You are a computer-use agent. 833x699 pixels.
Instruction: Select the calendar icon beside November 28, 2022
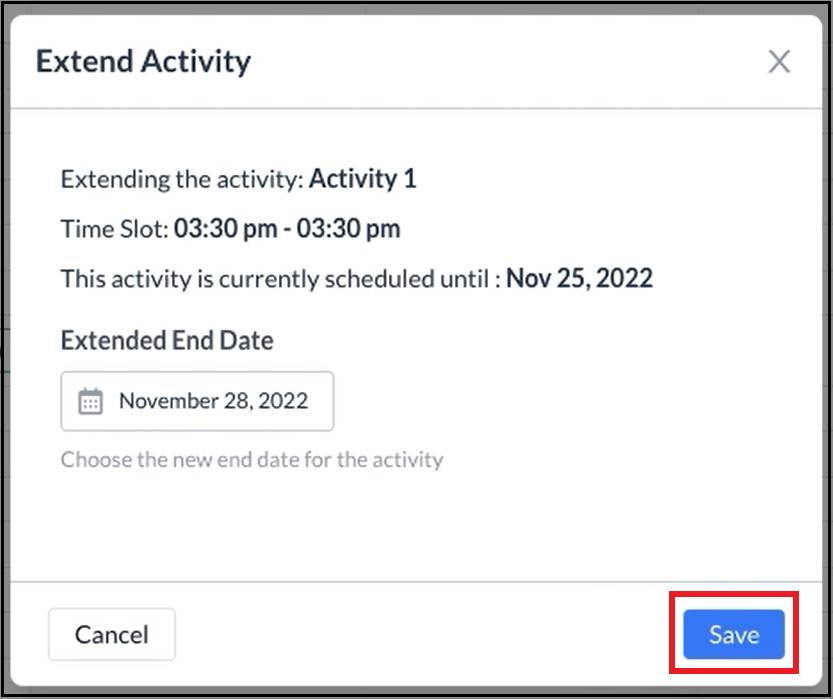click(91, 400)
